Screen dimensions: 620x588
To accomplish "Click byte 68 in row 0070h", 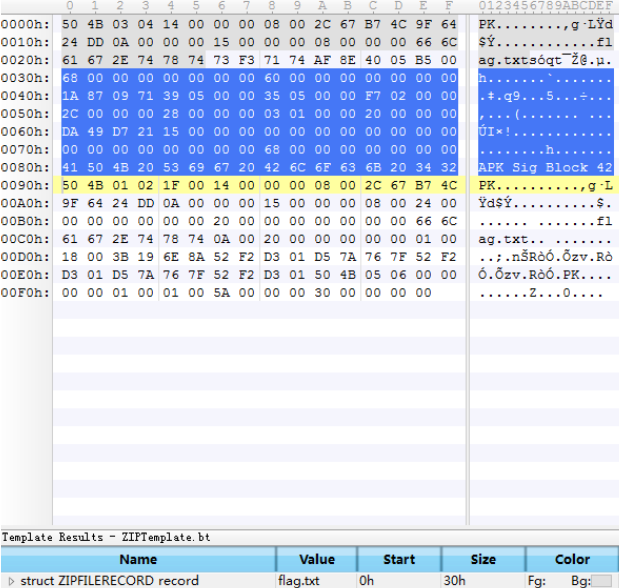I will coord(272,149).
